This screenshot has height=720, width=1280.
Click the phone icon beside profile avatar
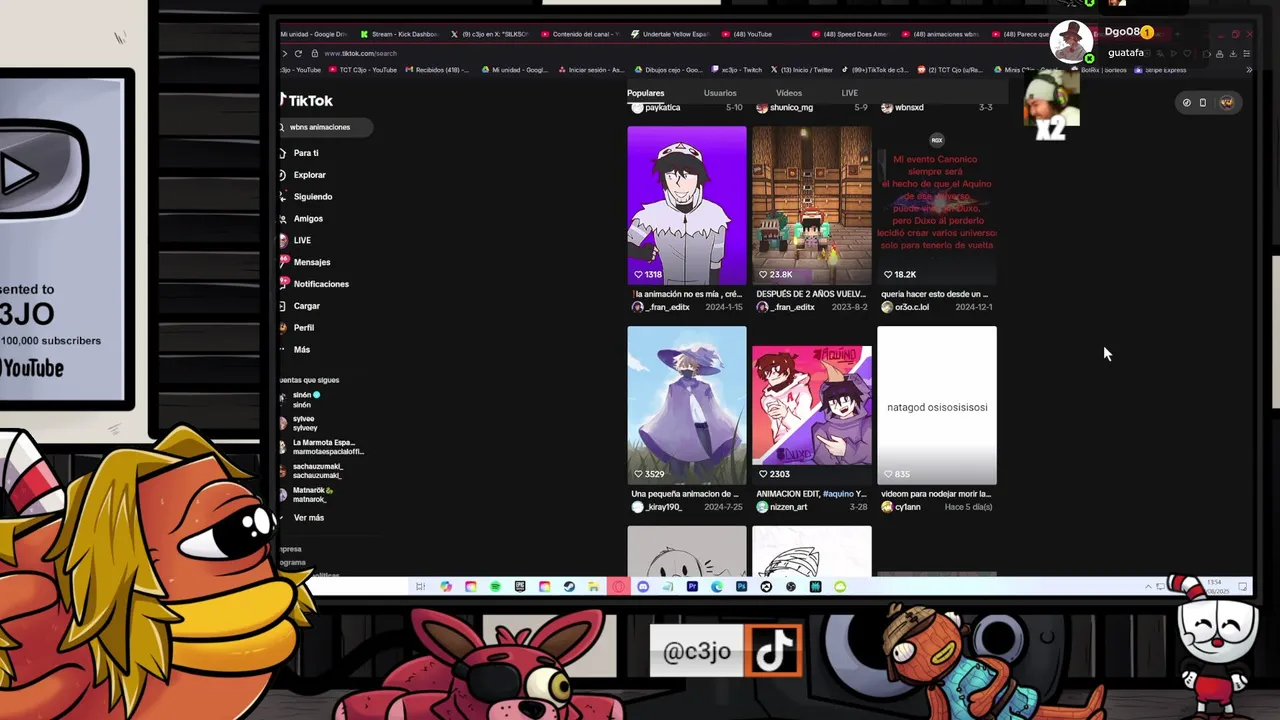(x=1203, y=102)
